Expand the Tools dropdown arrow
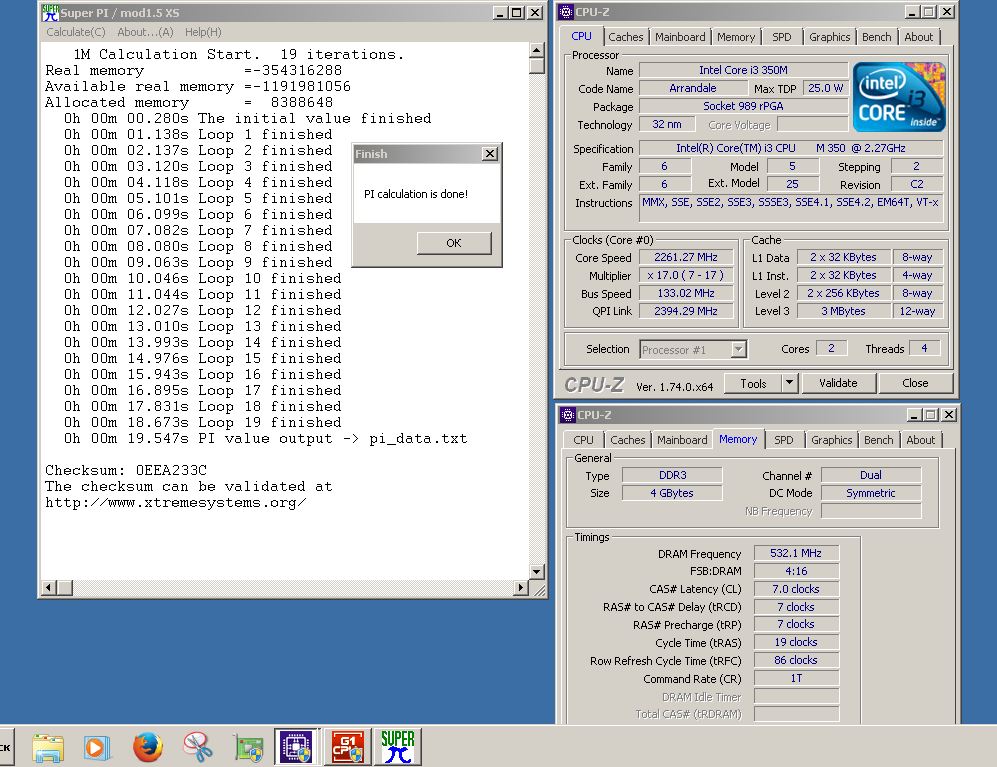The width and height of the screenshot is (997, 767). point(789,383)
